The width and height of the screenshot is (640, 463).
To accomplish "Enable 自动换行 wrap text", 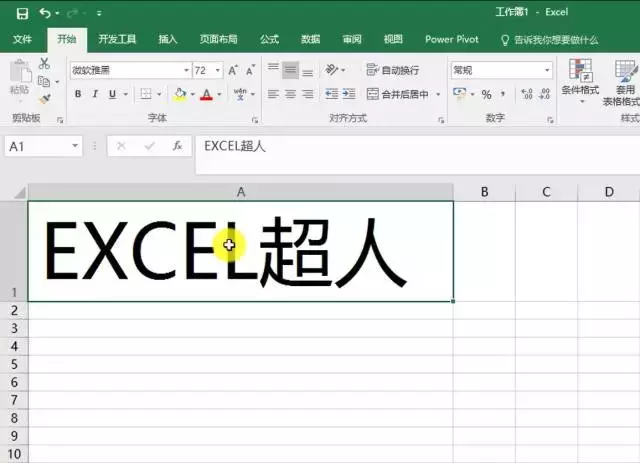I will point(393,70).
